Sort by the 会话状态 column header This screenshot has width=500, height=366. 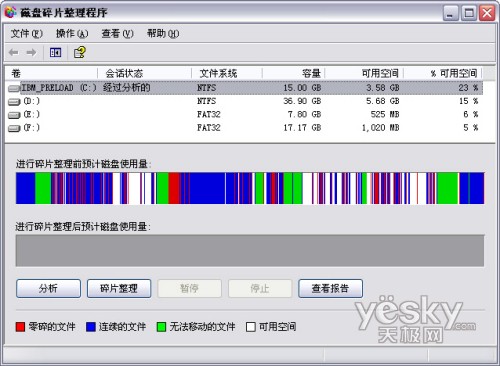pos(144,73)
